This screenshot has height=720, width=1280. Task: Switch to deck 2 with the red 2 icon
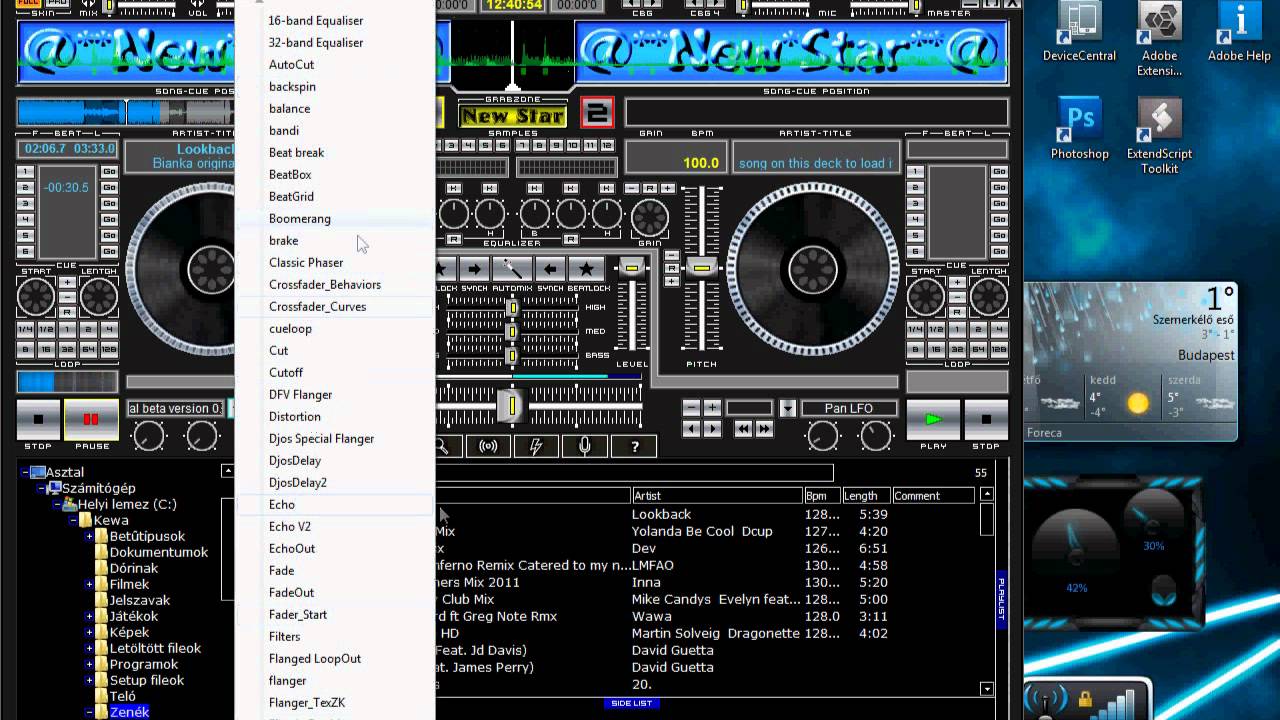[x=597, y=113]
